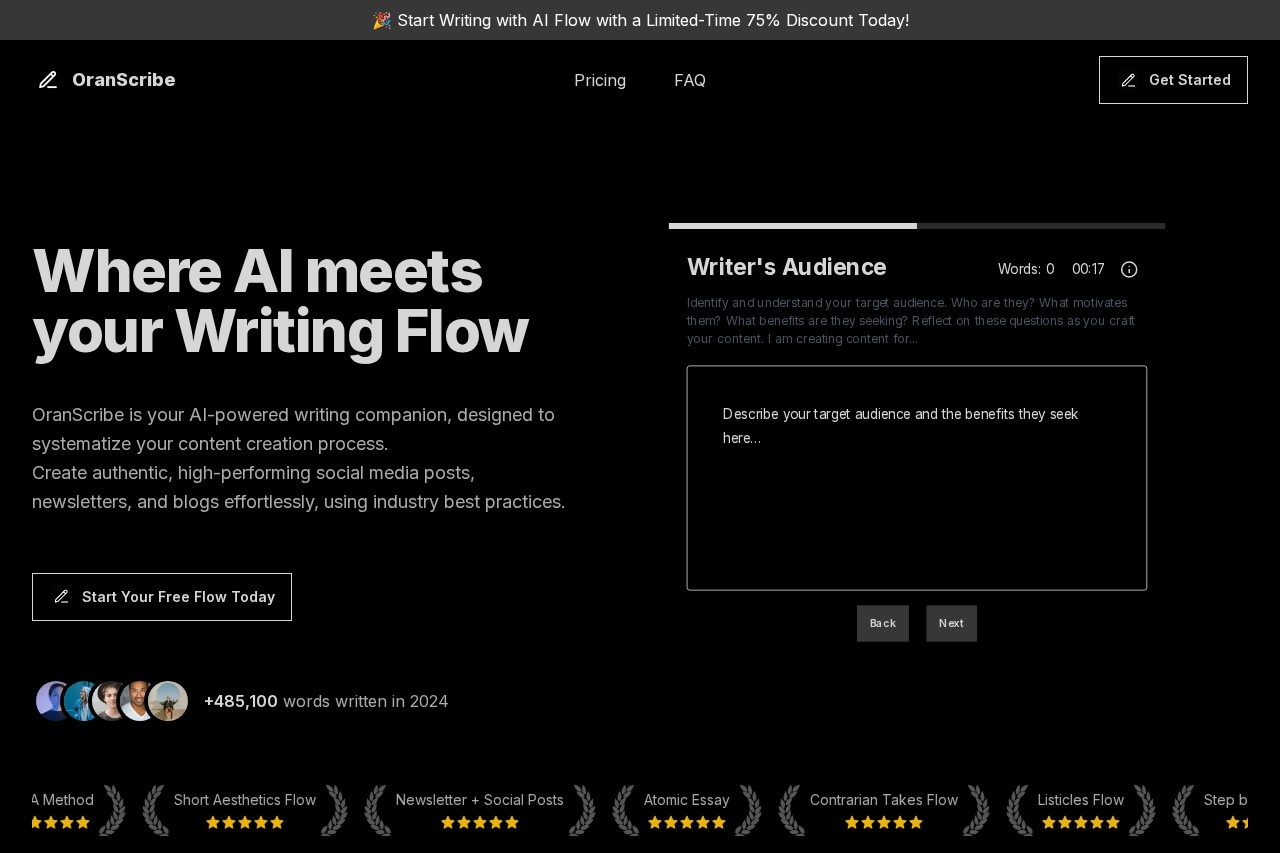This screenshot has height=853, width=1280.
Task: Click the Short Aesthetics Flow star rating
Action: tap(245, 823)
